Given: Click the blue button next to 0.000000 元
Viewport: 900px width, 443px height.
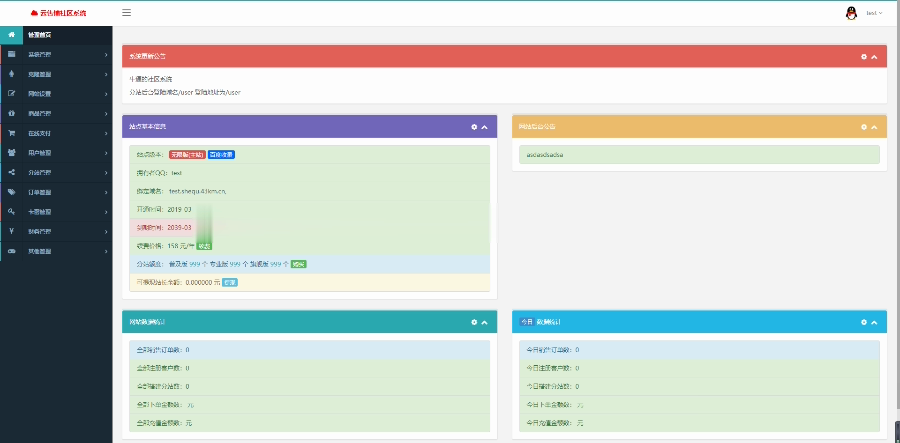Looking at the screenshot, I should coord(230,282).
